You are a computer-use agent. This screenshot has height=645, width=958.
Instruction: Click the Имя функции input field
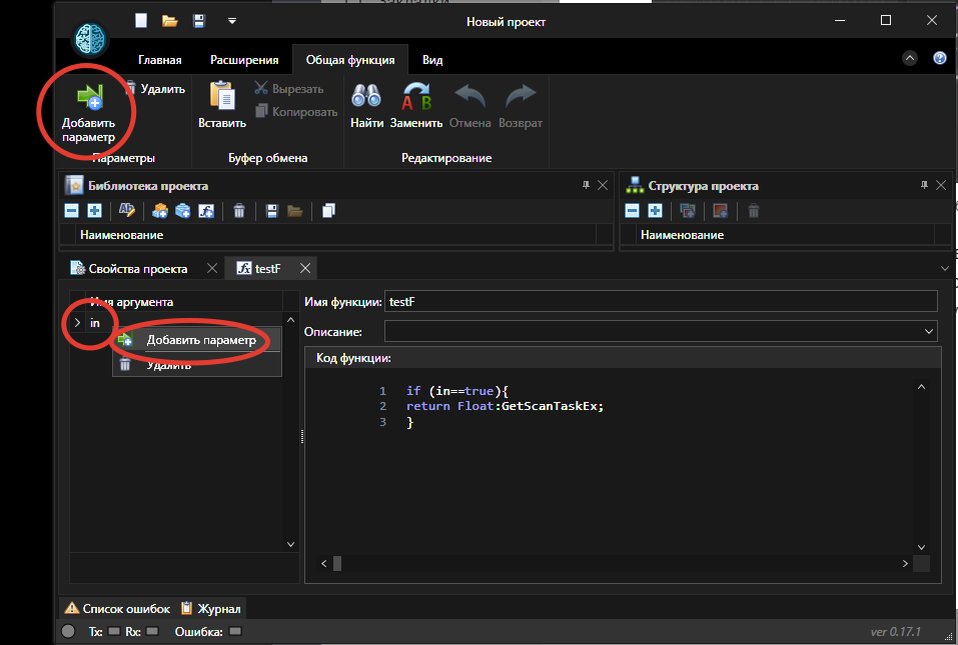(660, 302)
